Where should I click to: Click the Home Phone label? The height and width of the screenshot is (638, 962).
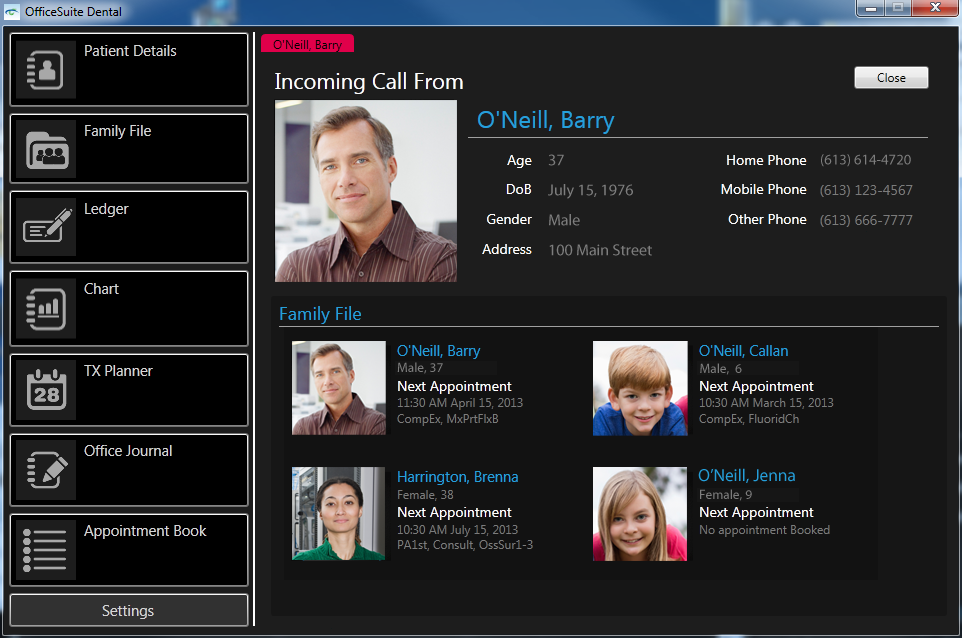point(766,160)
